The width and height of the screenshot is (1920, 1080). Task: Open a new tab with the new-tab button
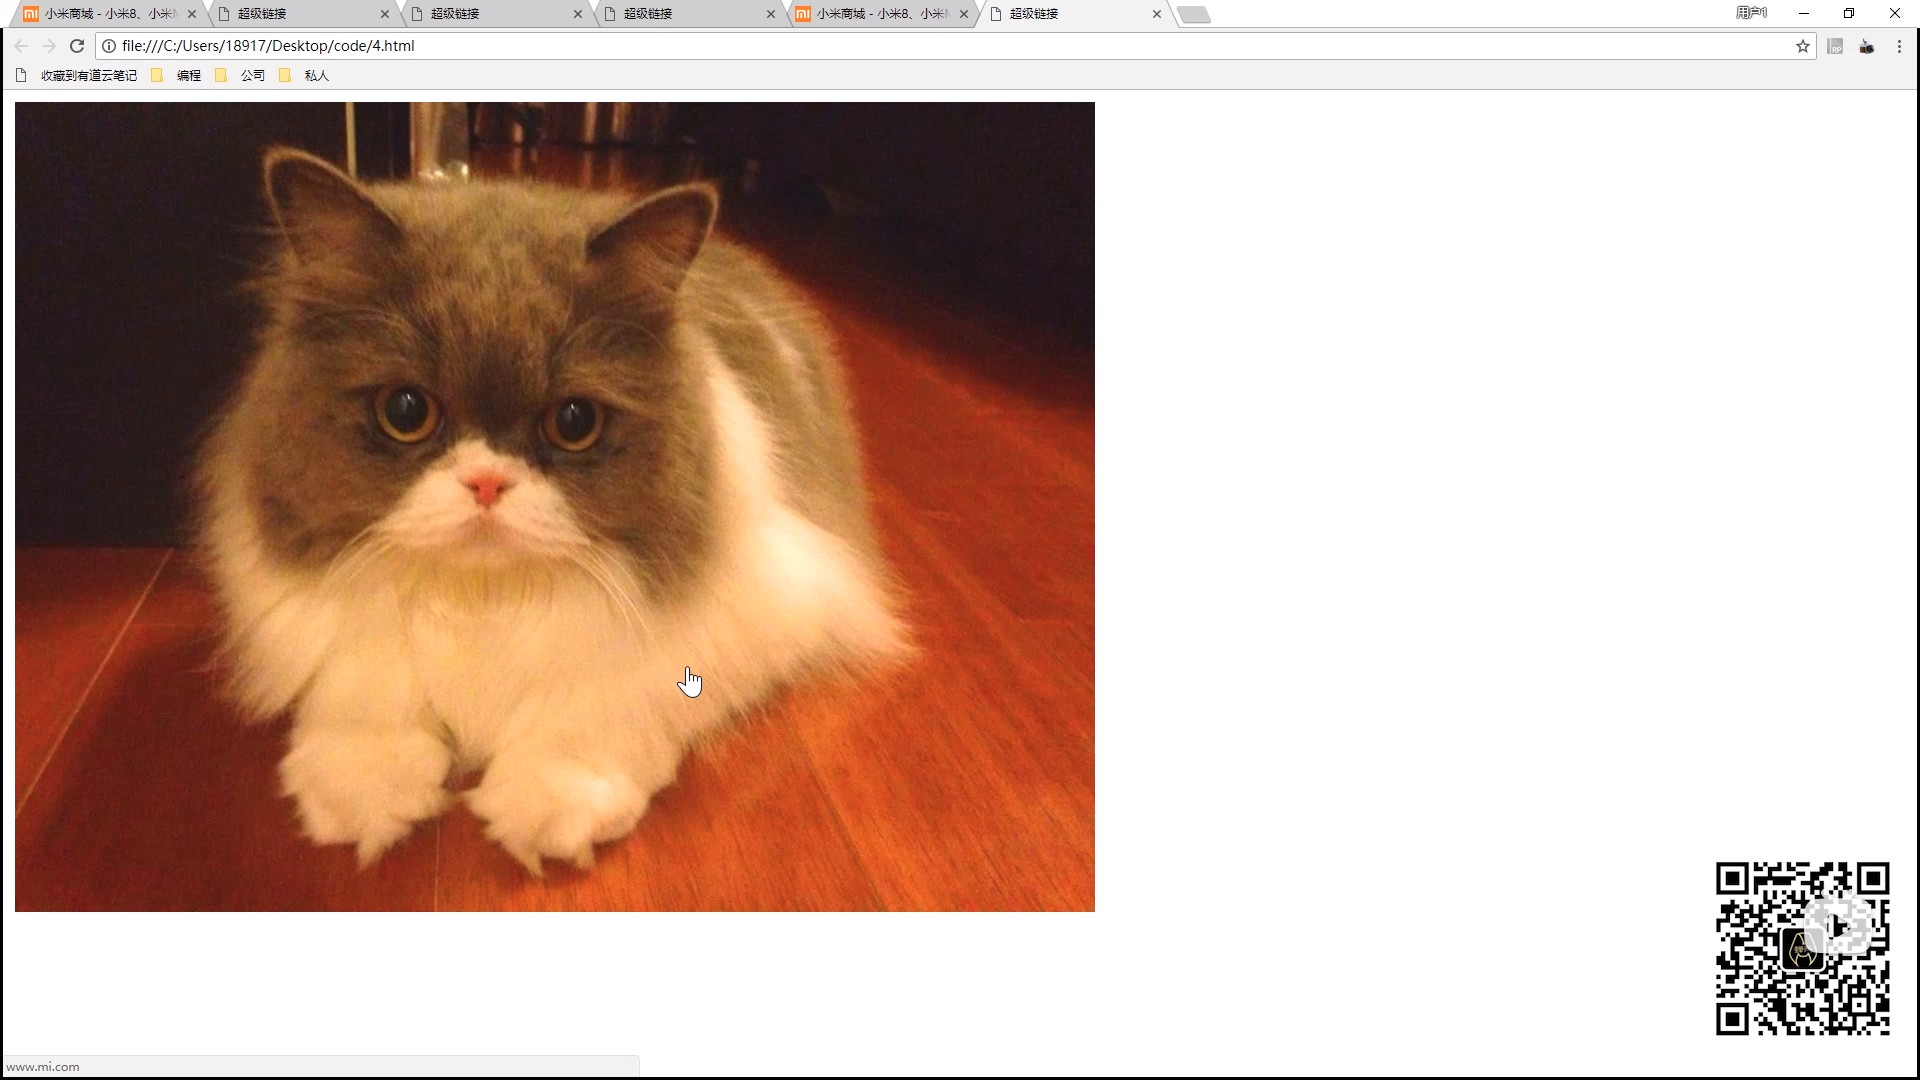1194,14
